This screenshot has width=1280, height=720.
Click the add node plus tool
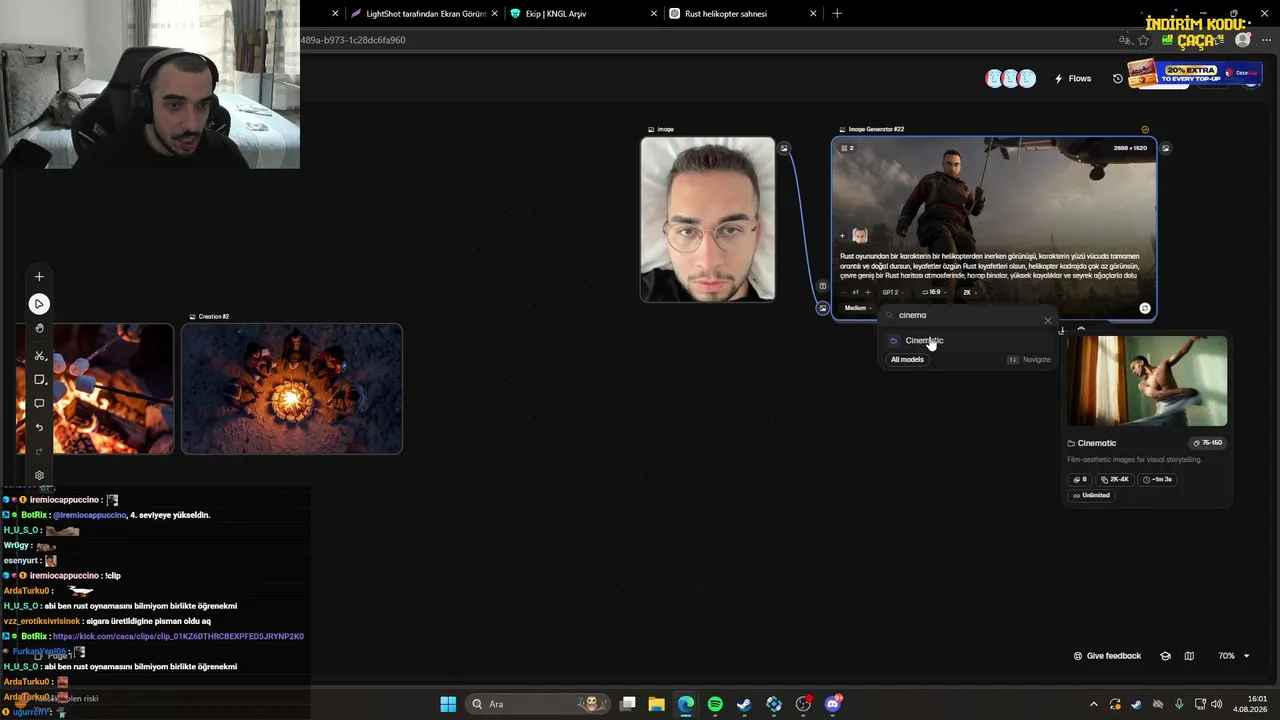click(x=39, y=277)
